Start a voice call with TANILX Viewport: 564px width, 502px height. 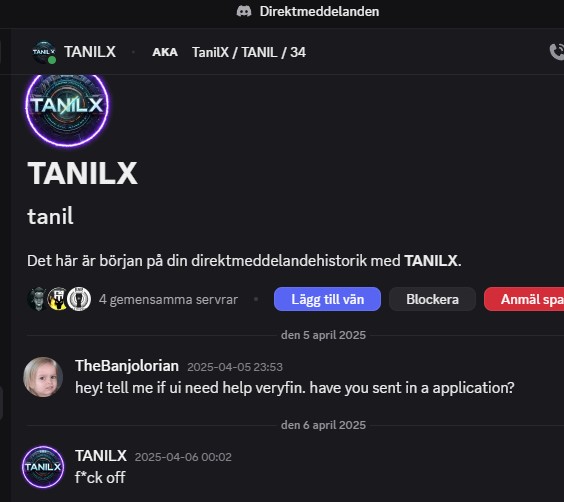tap(556, 52)
